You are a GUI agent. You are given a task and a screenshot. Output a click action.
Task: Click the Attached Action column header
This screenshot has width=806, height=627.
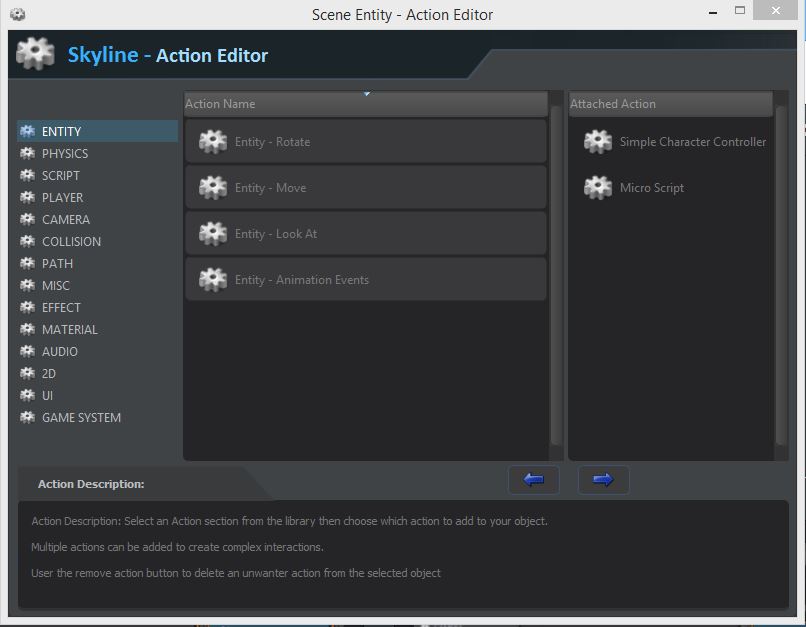(x=670, y=104)
